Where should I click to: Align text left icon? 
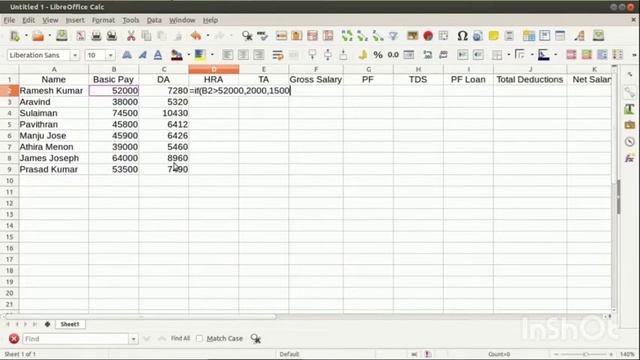pyautogui.click(x=227, y=55)
